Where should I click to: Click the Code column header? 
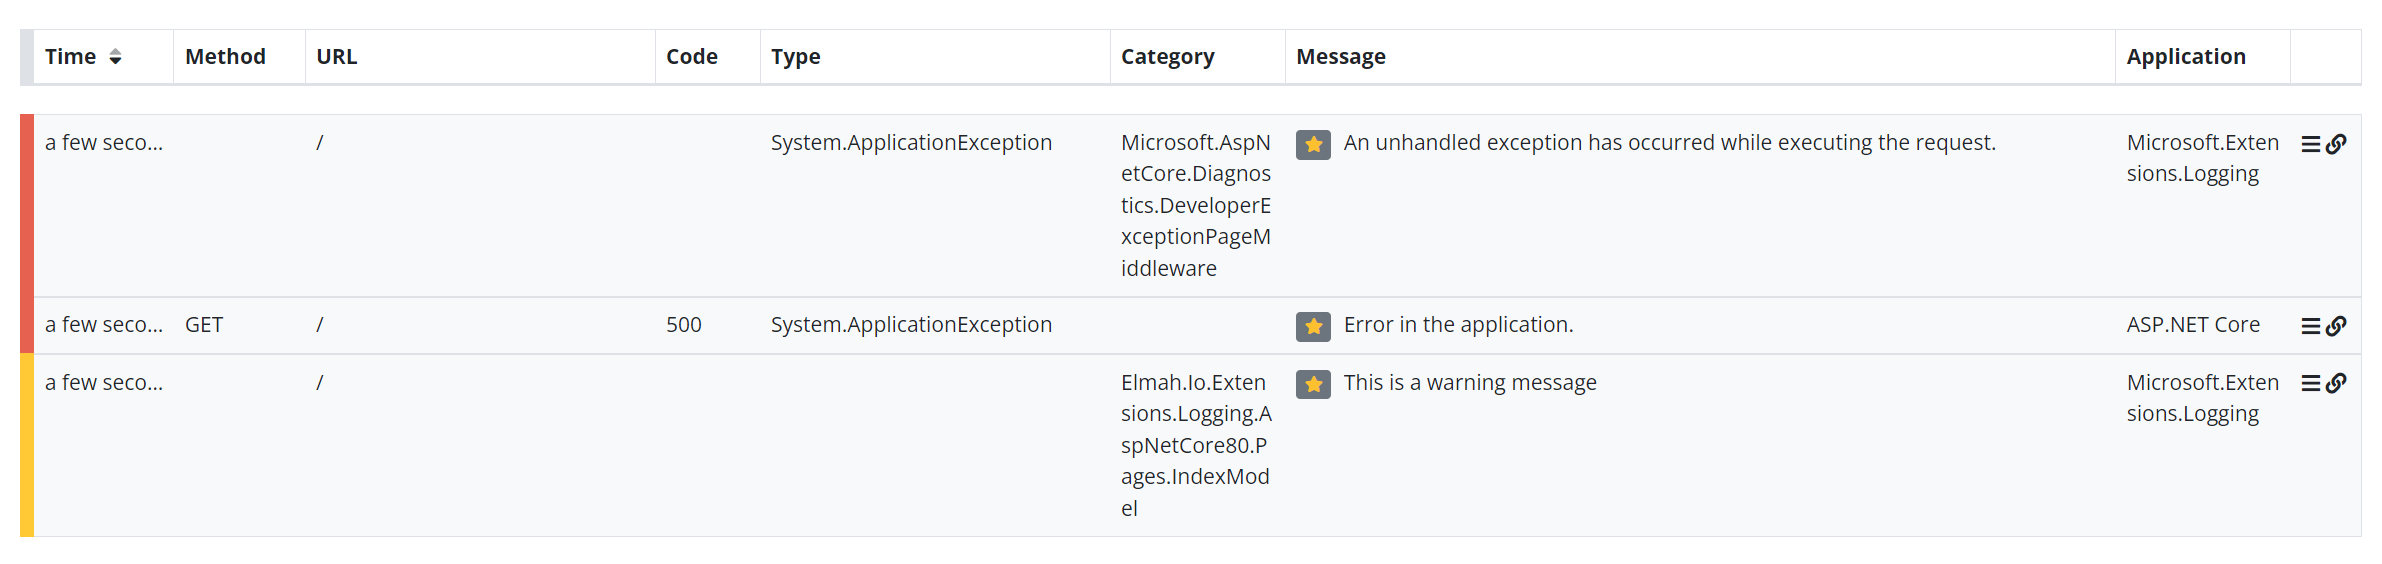tap(692, 57)
